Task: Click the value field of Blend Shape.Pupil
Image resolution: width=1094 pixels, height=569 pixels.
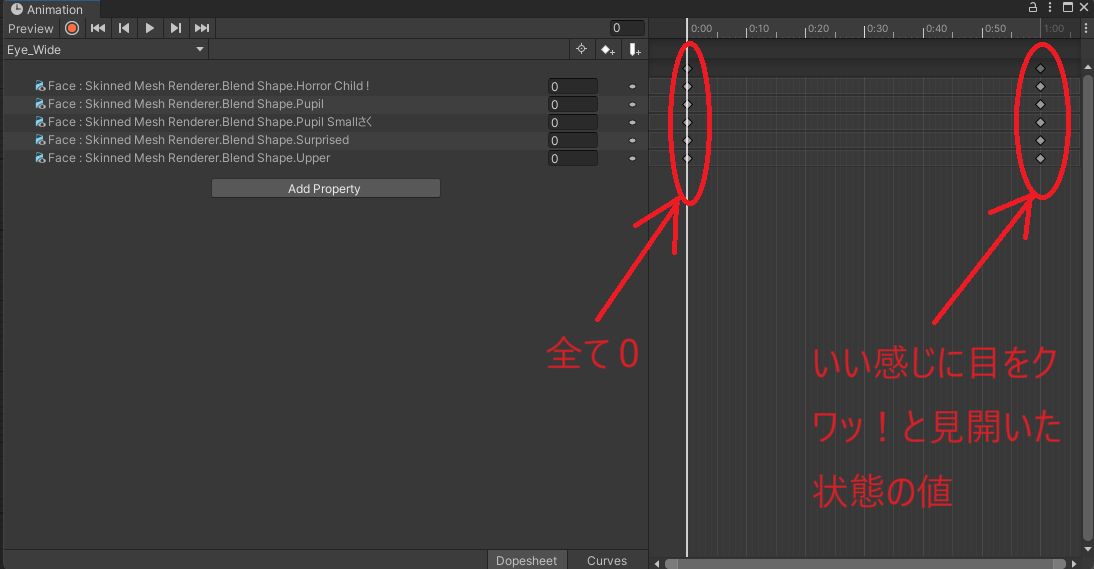Action: [x=573, y=105]
